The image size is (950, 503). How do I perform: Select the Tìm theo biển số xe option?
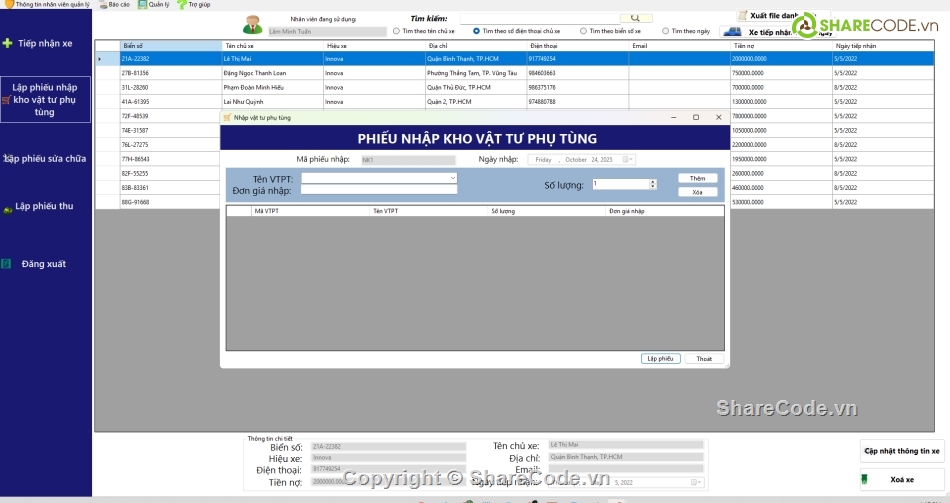point(583,31)
